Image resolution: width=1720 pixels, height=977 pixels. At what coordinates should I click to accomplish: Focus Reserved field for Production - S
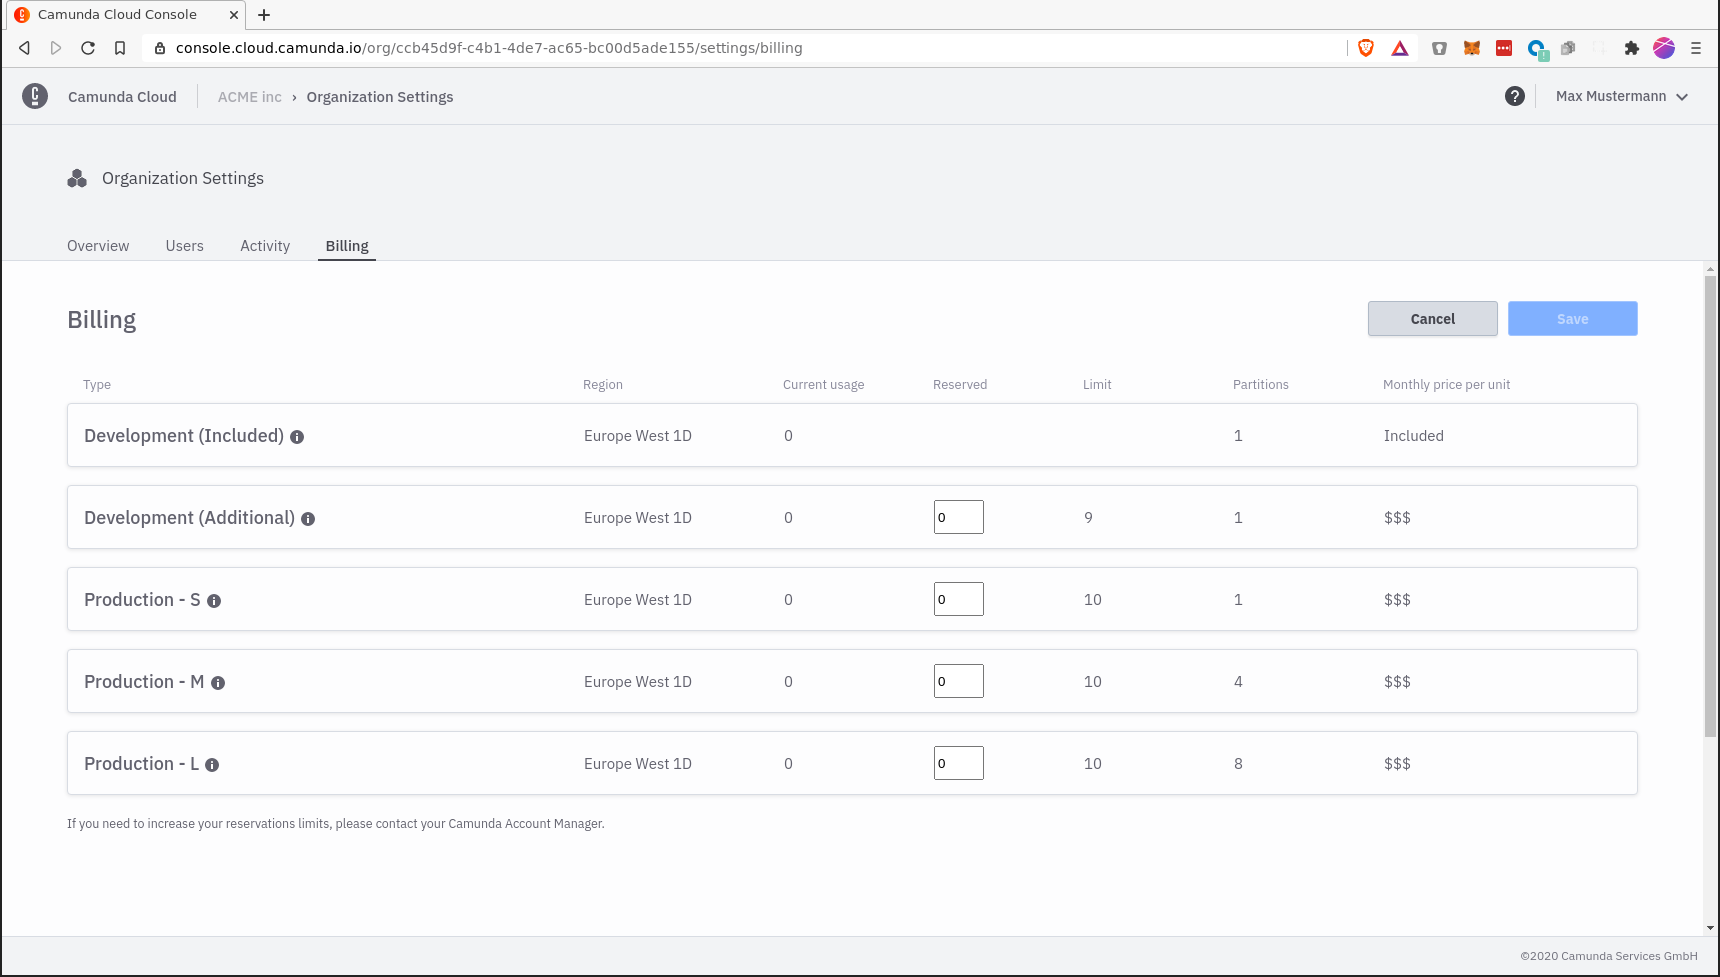[x=959, y=599]
